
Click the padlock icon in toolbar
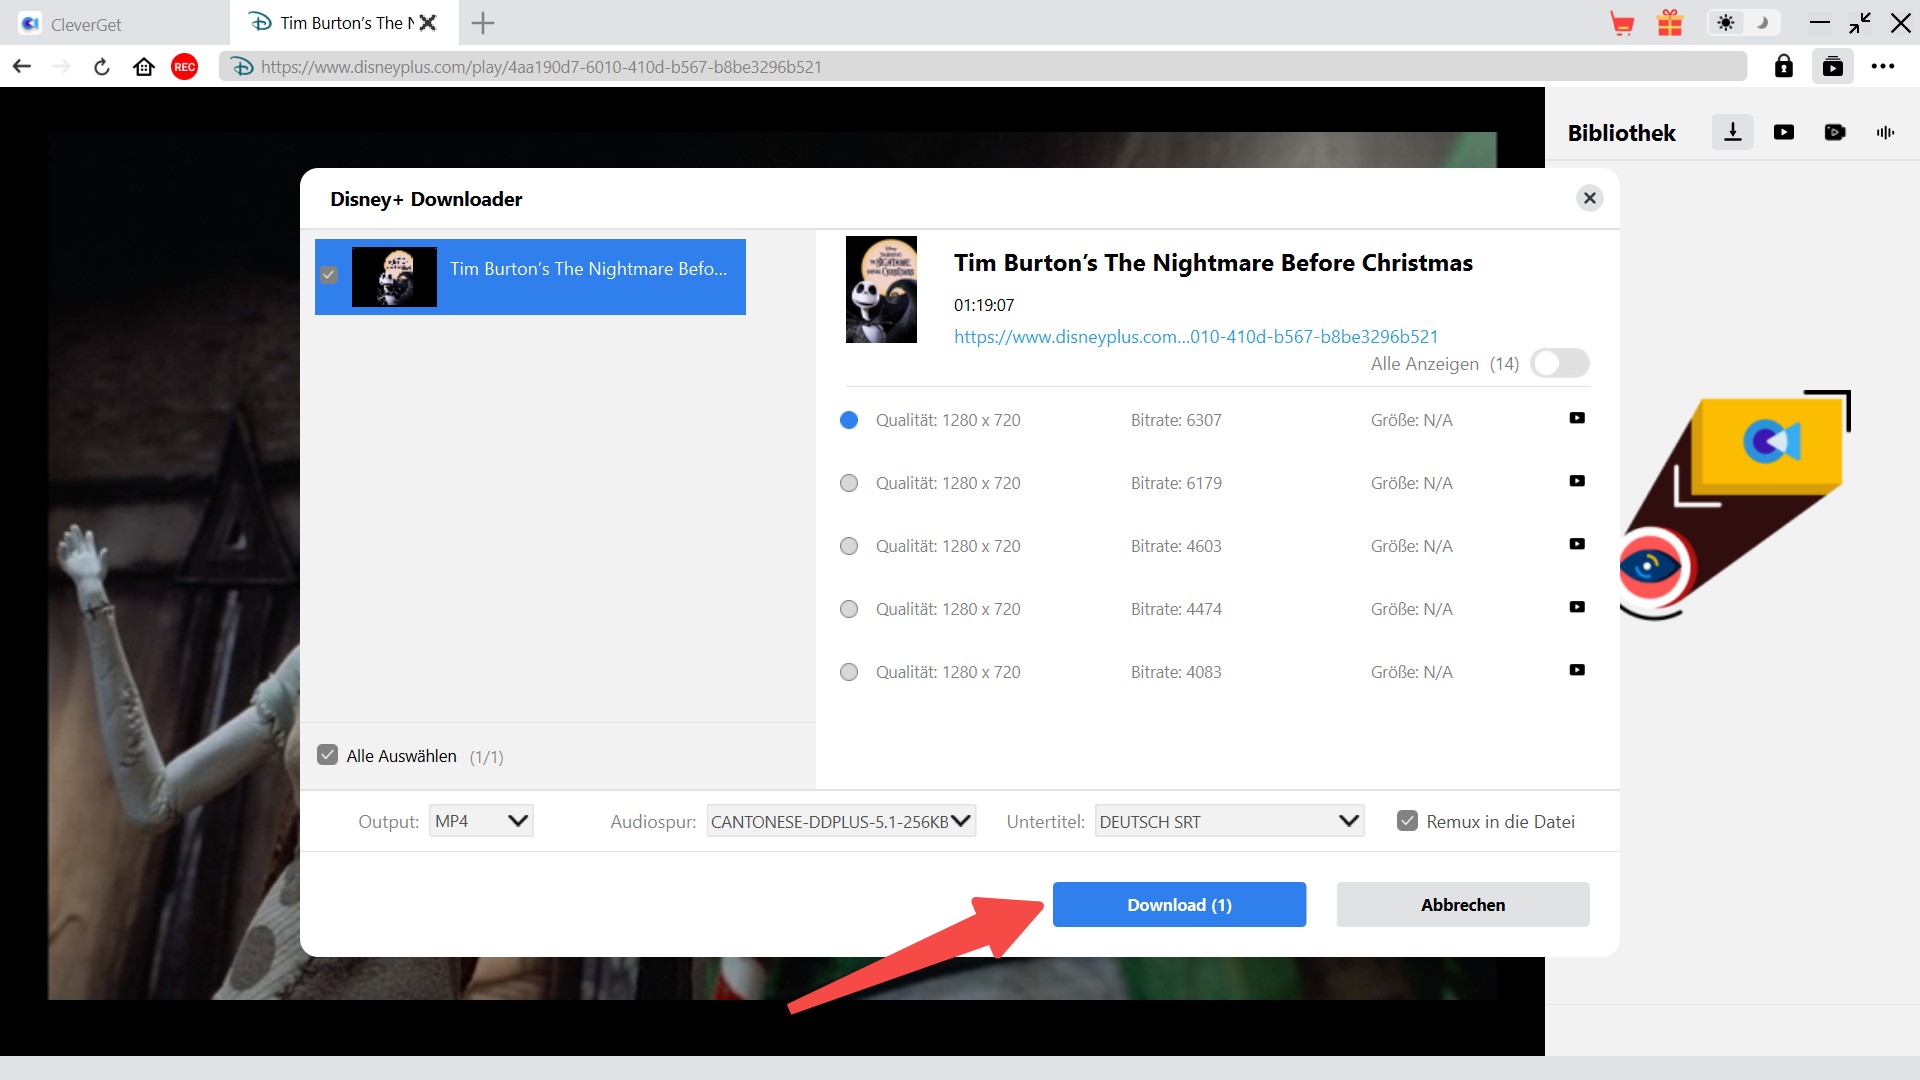[x=1784, y=67]
